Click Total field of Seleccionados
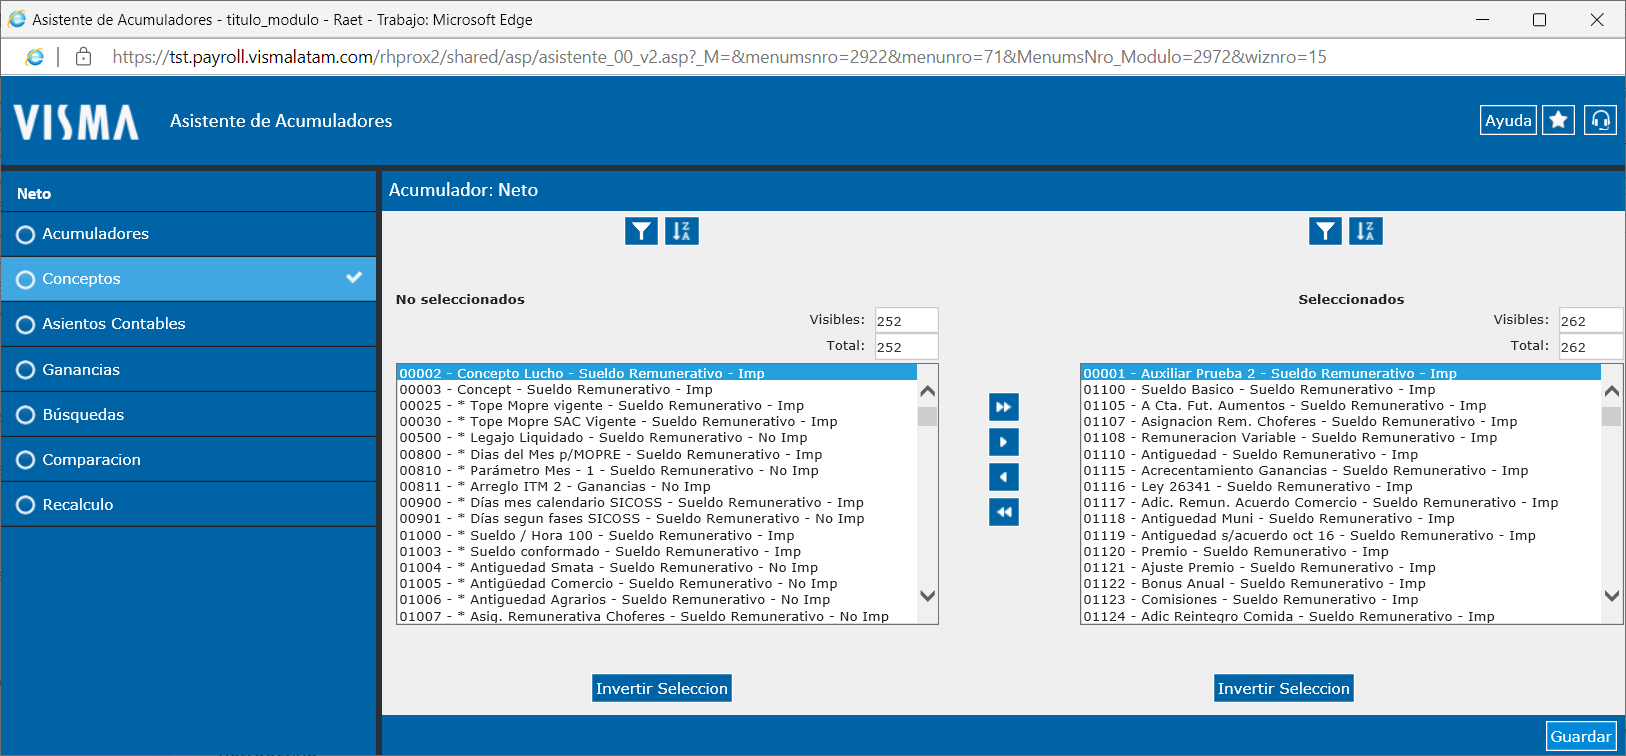The image size is (1626, 756). tap(1590, 346)
